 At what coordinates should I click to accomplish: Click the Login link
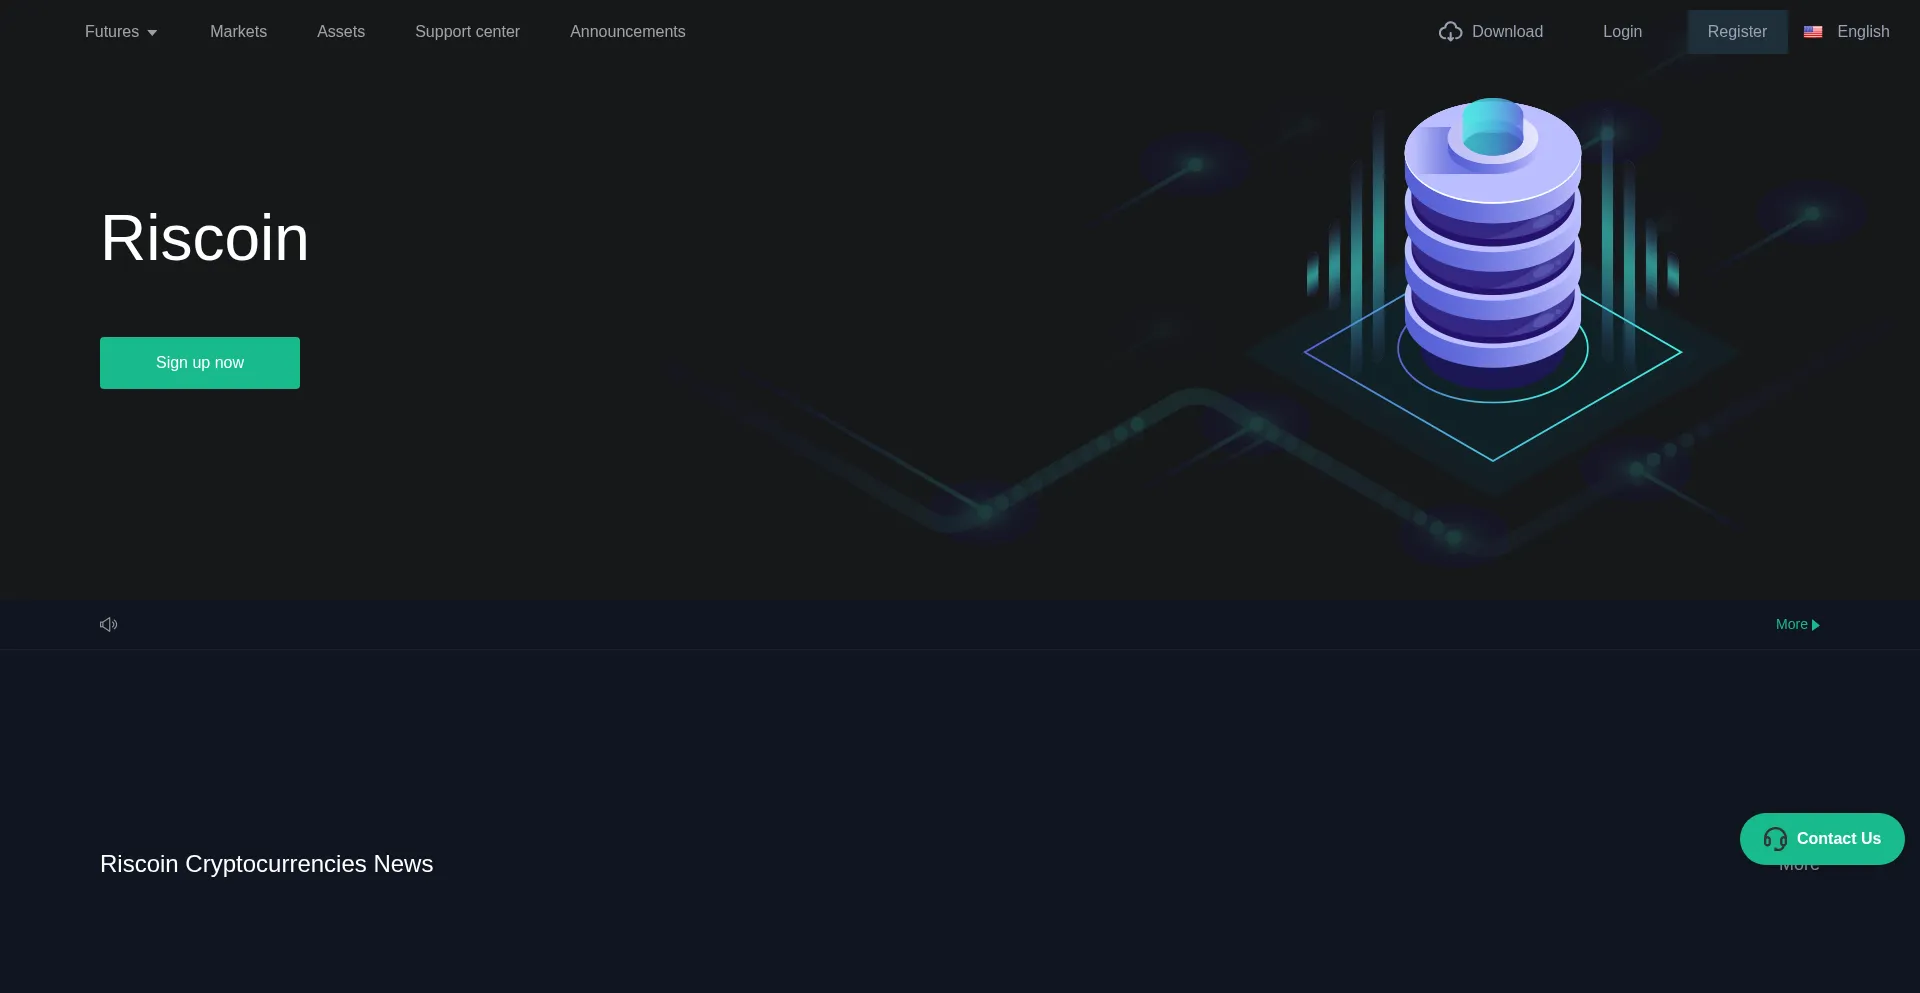tap(1622, 31)
